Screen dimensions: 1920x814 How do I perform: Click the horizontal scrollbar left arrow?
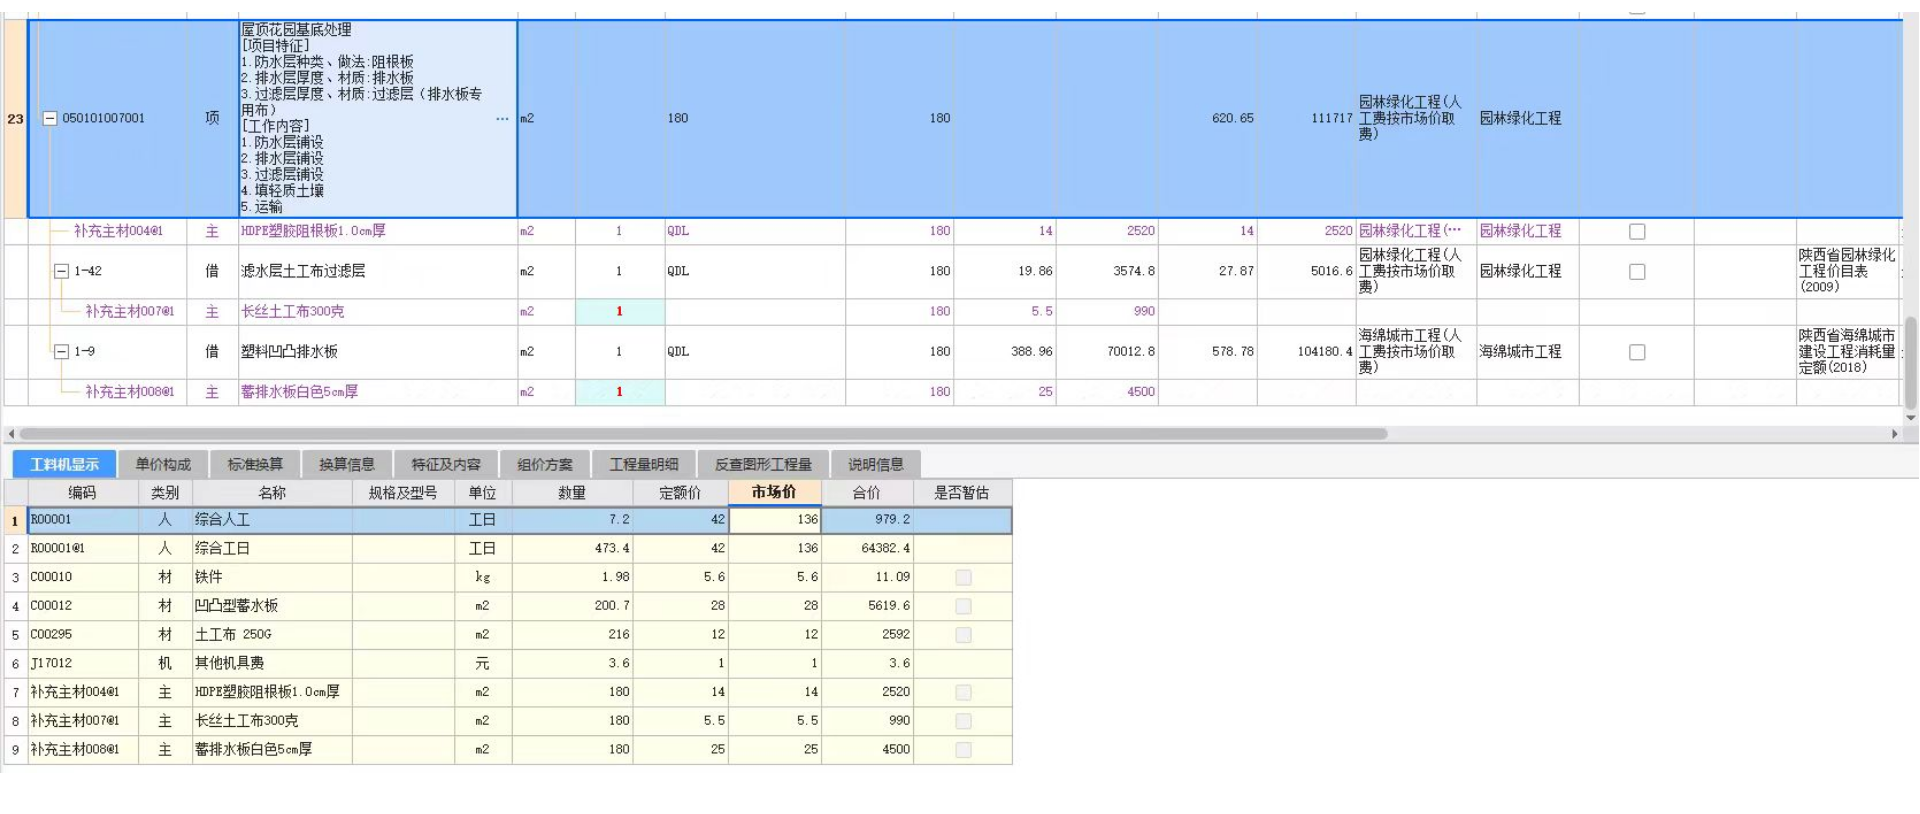tap(11, 434)
